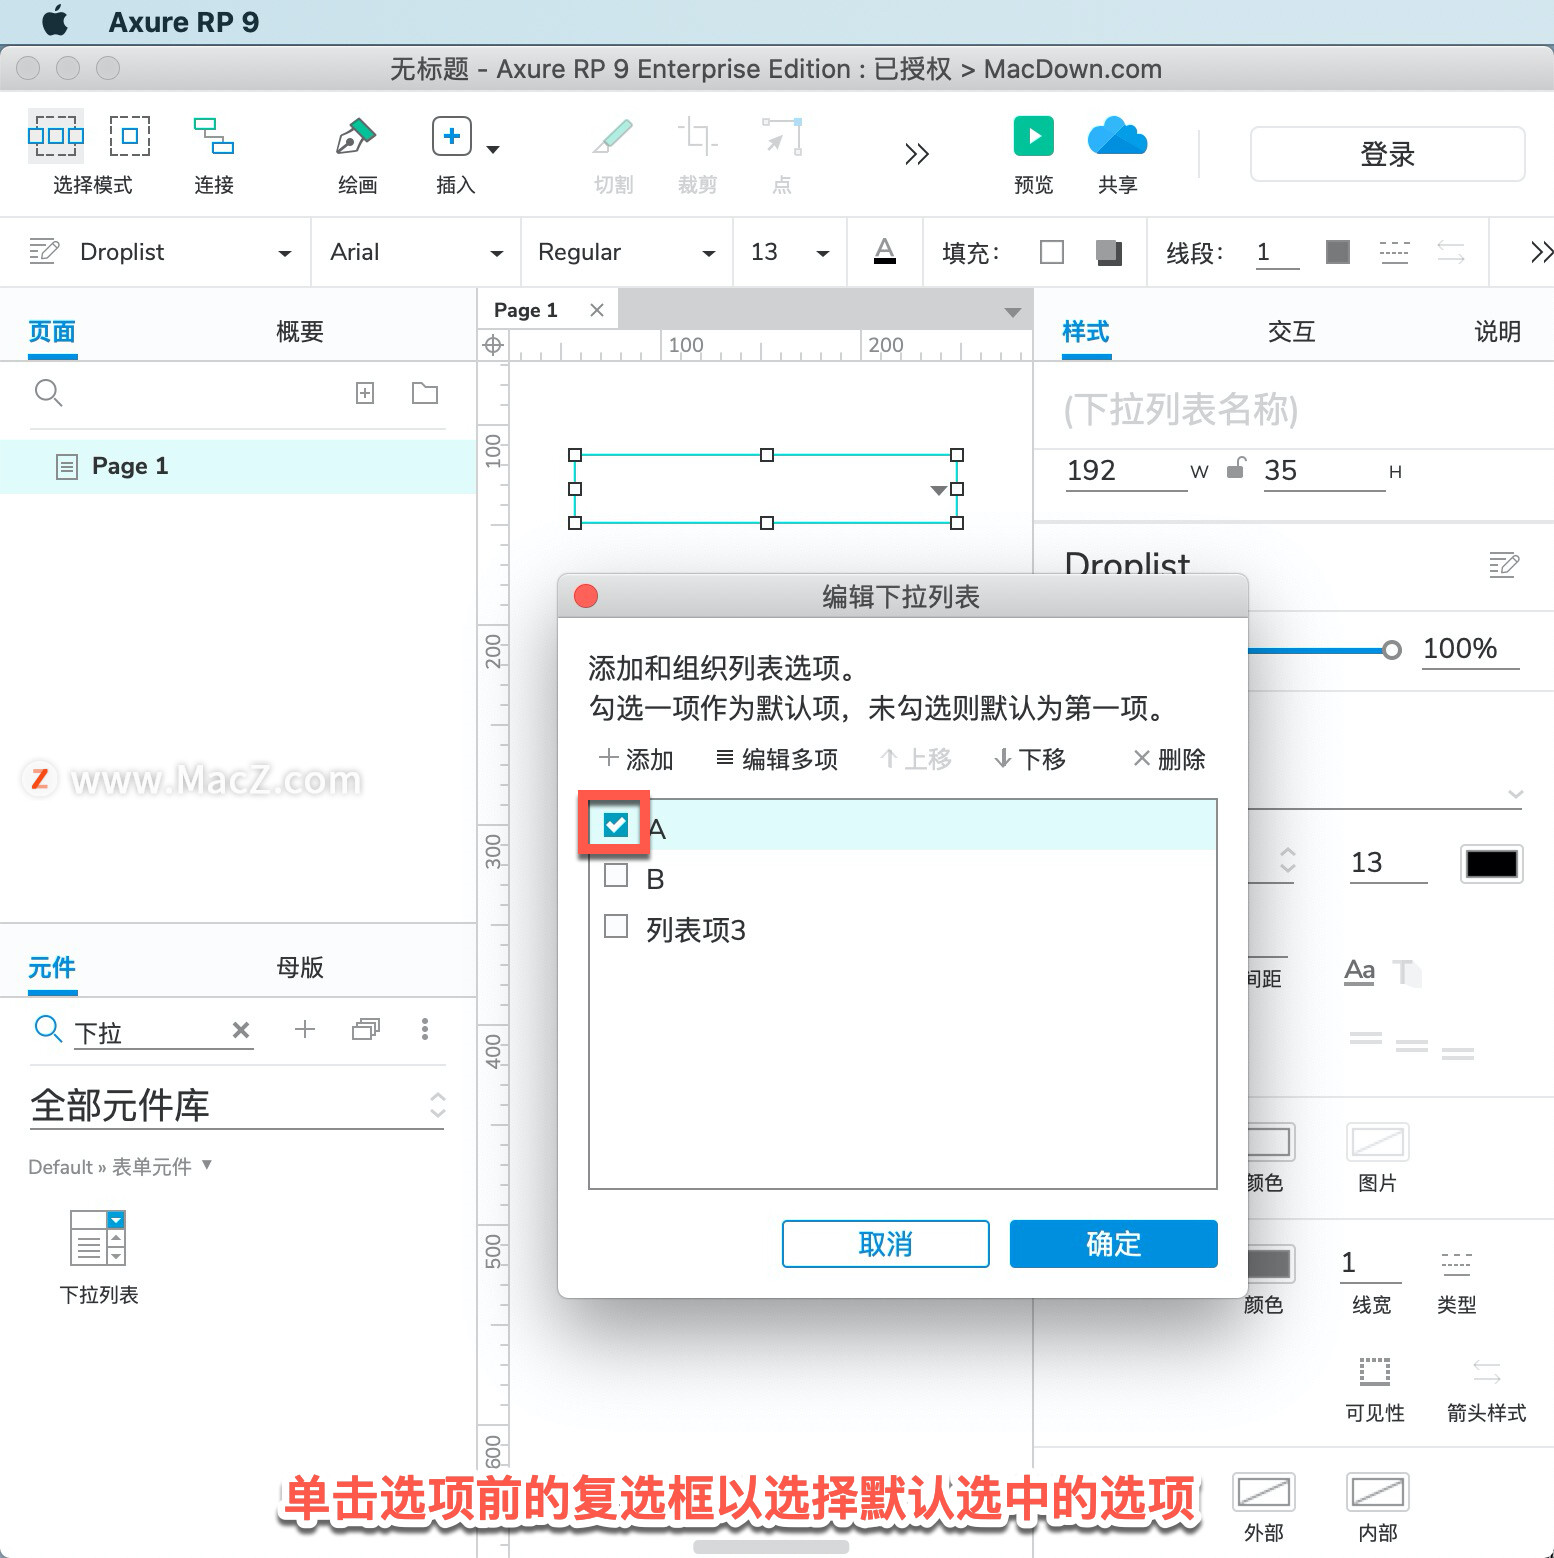Clear the library search text
The image size is (1554, 1558).
(x=241, y=1030)
